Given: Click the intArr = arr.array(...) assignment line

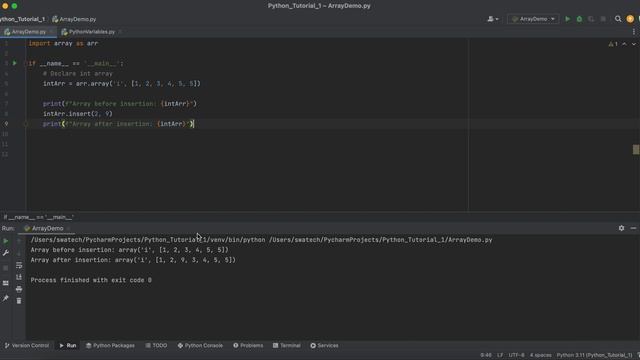Looking at the screenshot, I should [x=122, y=84].
